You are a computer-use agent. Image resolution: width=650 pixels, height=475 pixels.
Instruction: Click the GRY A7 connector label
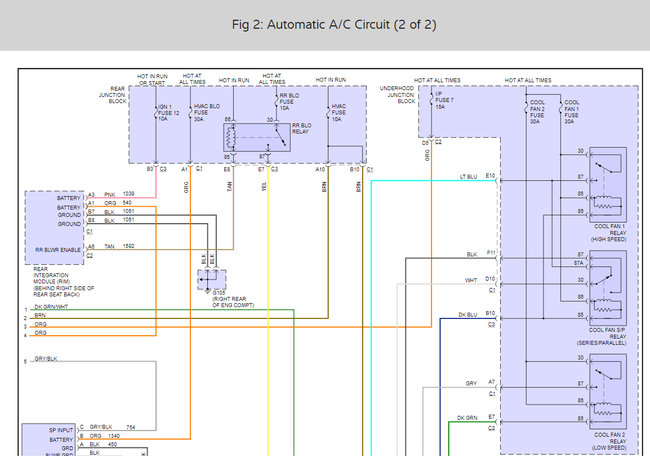coord(480,383)
